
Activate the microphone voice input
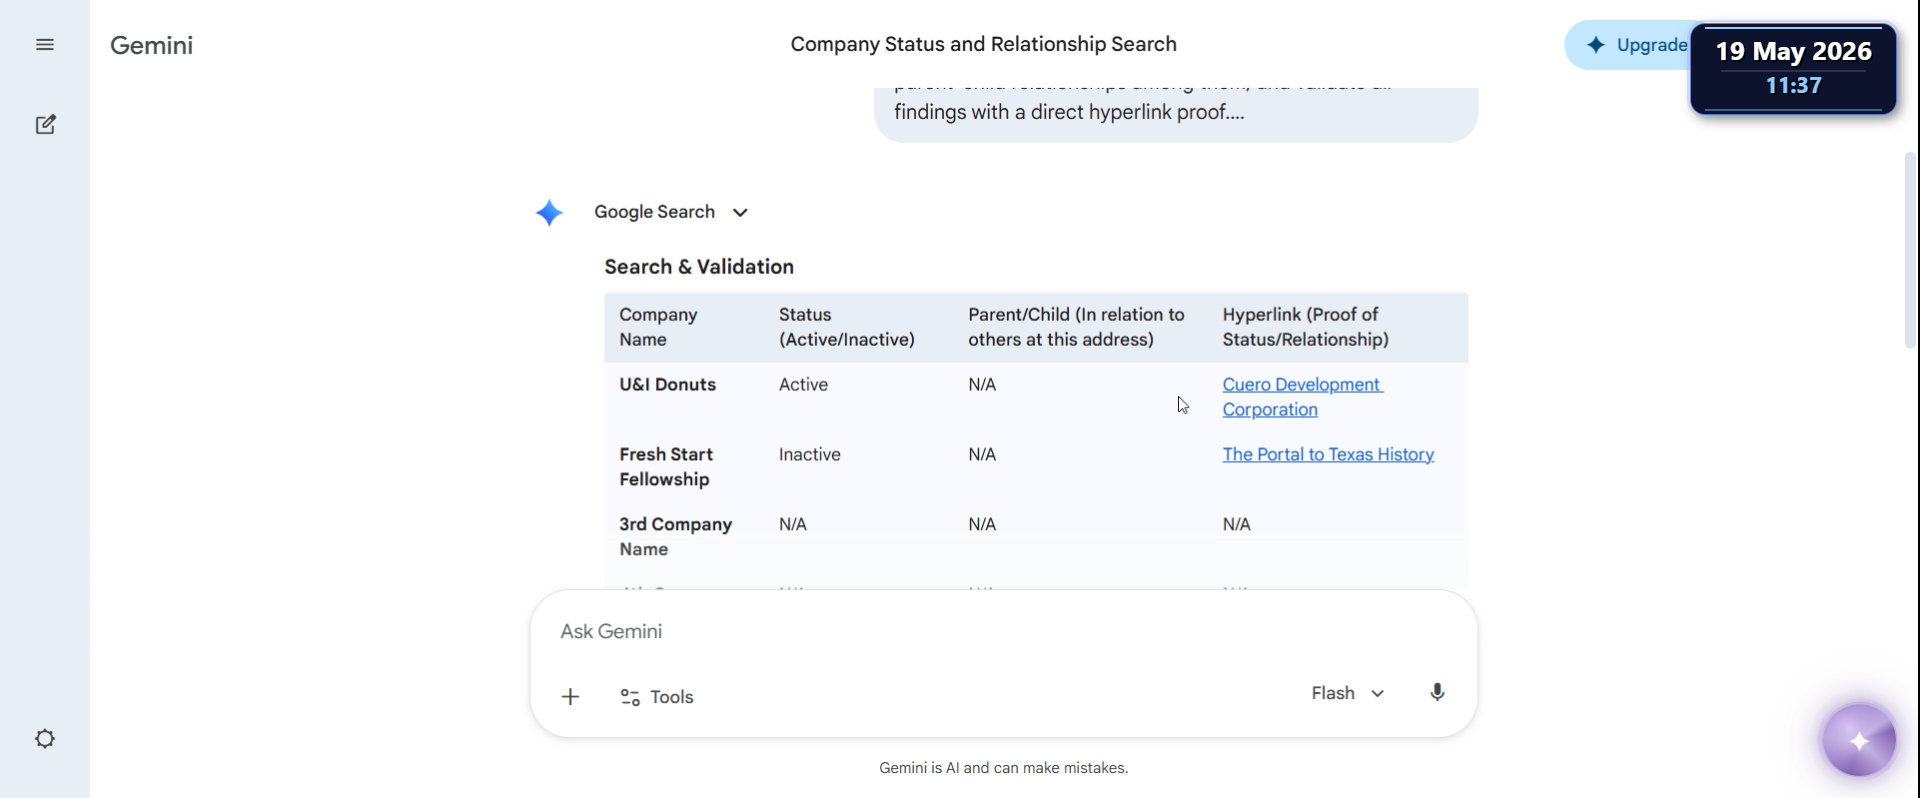click(1437, 693)
